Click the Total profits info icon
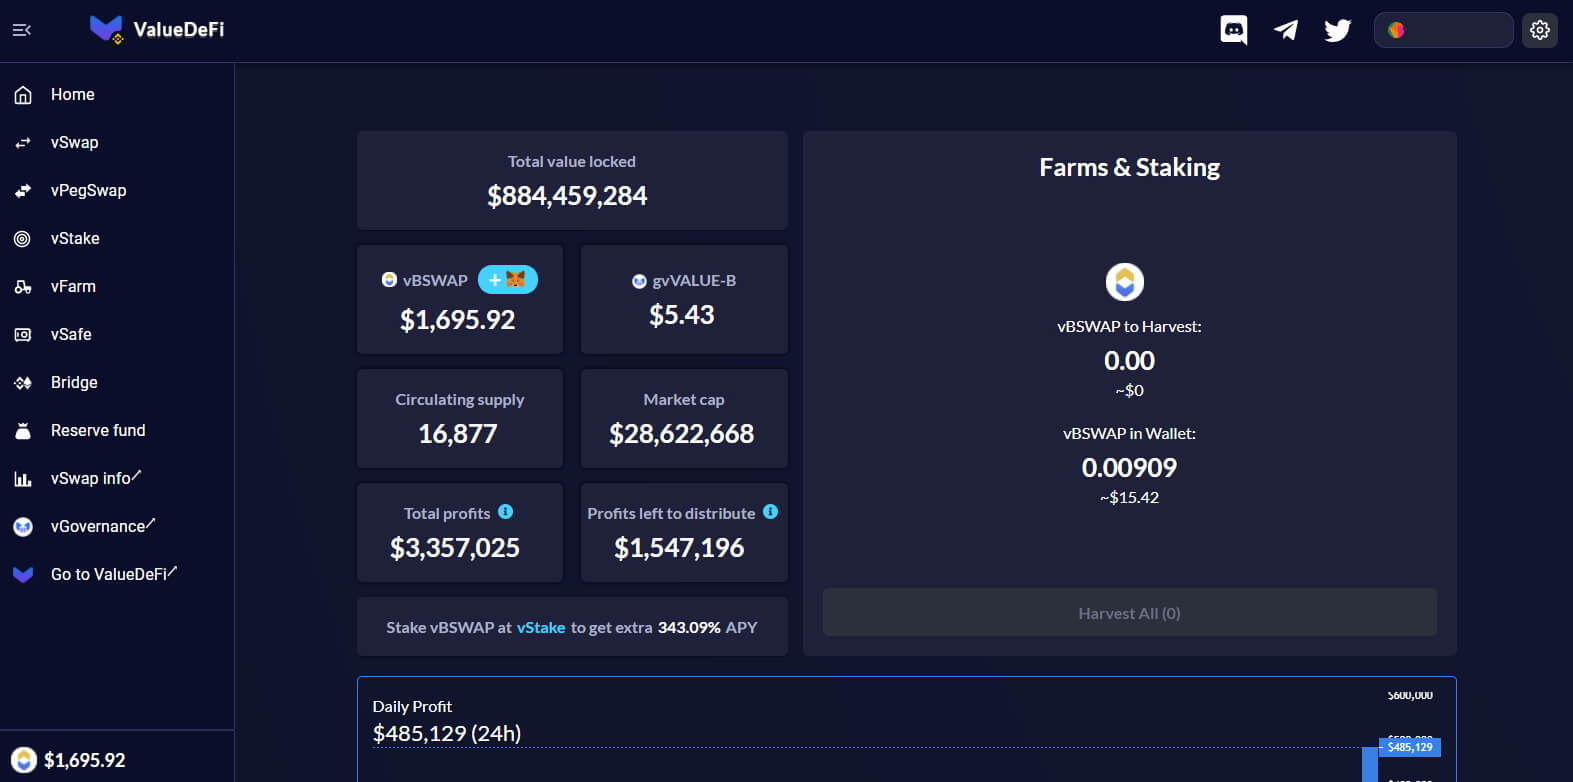Image resolution: width=1573 pixels, height=782 pixels. tap(506, 512)
